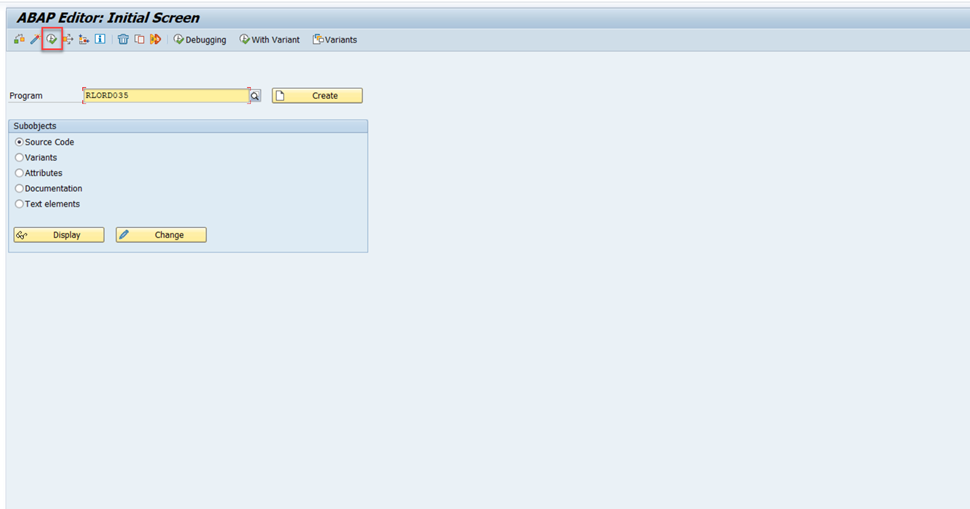Viewport: 970px width, 509px height.
Task: Select the Variants subobject radio button
Action: [19, 158]
